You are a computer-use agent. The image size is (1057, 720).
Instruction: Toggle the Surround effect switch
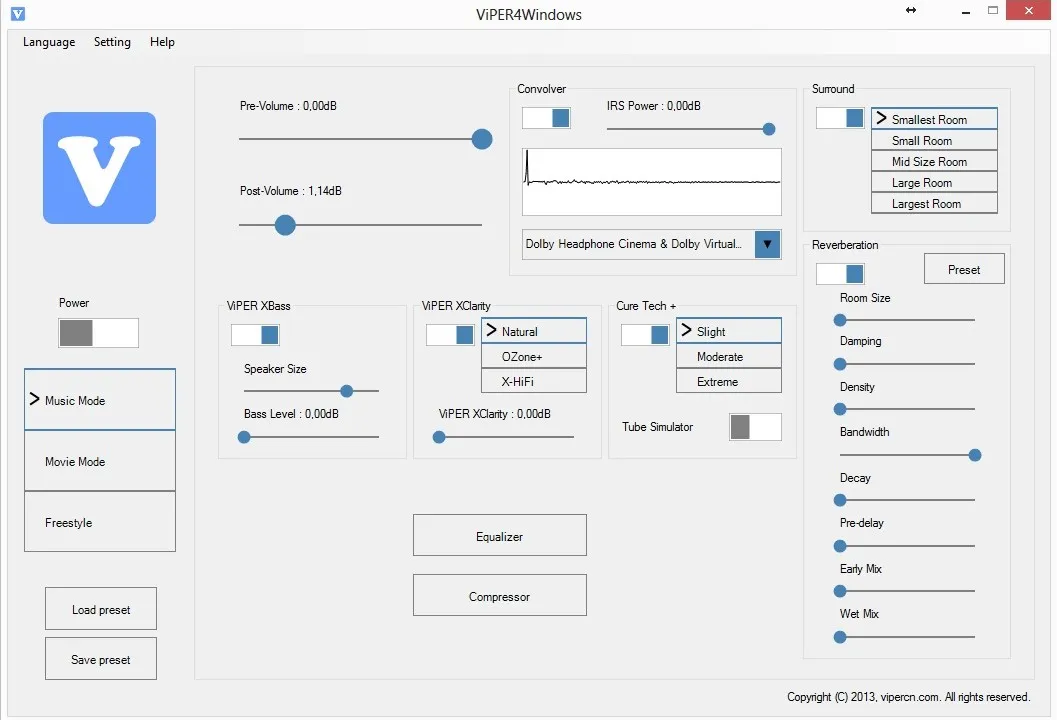click(840, 118)
